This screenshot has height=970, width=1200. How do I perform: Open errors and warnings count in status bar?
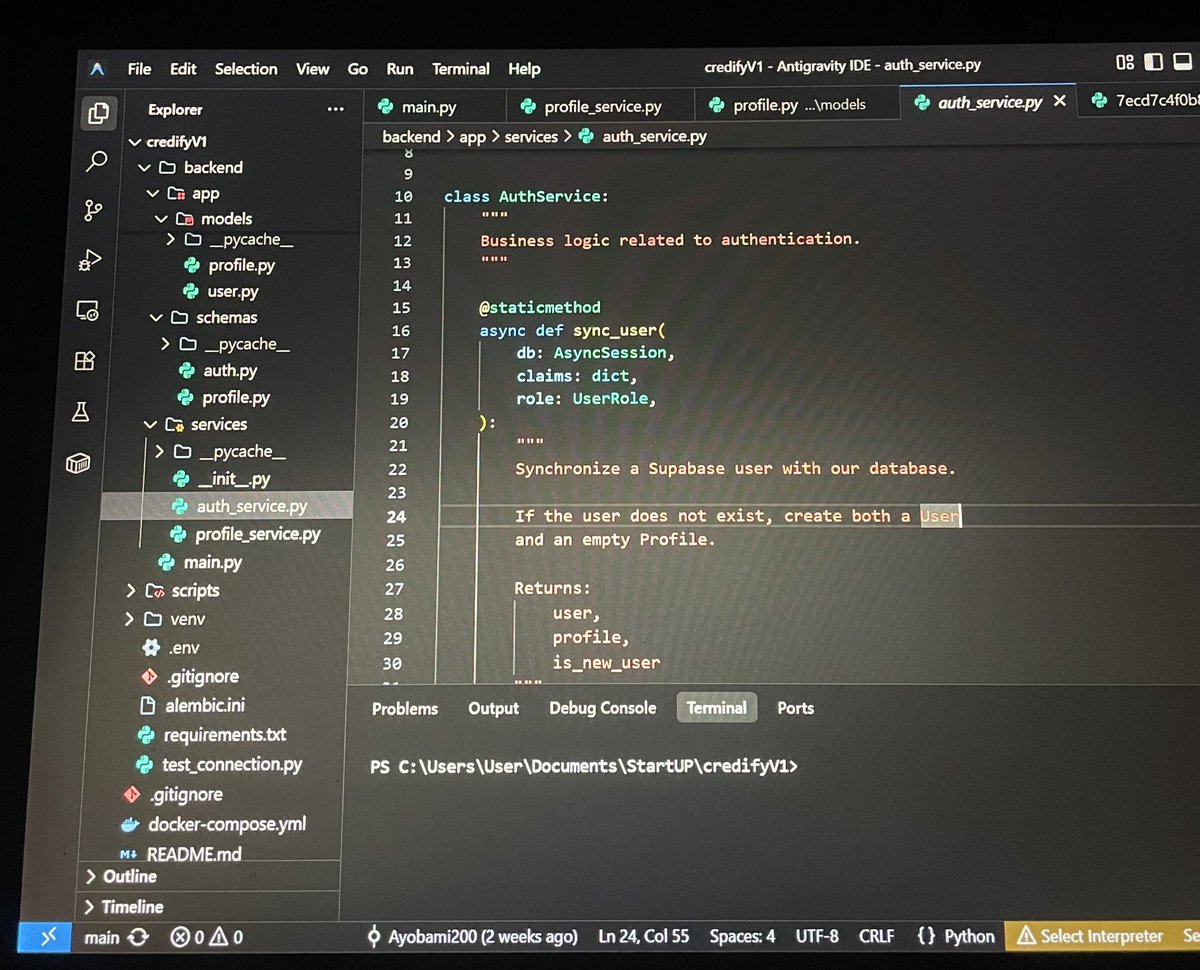pyautogui.click(x=206, y=937)
